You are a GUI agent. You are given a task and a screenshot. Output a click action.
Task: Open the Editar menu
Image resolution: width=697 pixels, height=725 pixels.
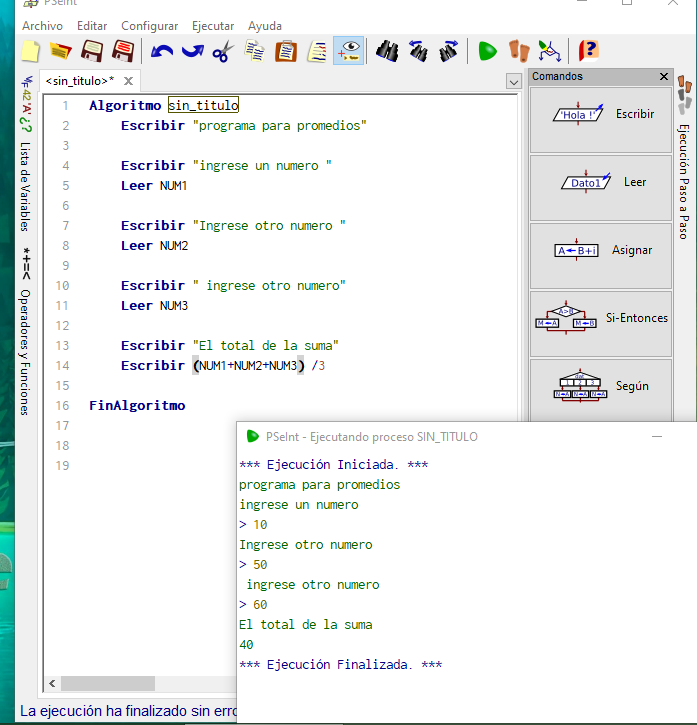(x=92, y=26)
